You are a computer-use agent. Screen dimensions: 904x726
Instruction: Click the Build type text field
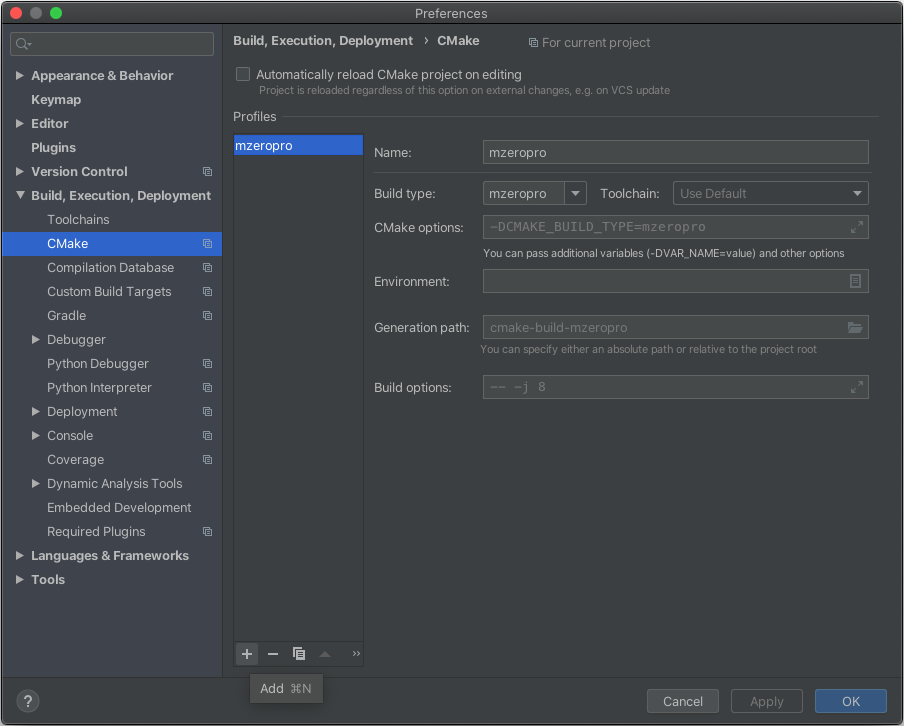click(523, 193)
